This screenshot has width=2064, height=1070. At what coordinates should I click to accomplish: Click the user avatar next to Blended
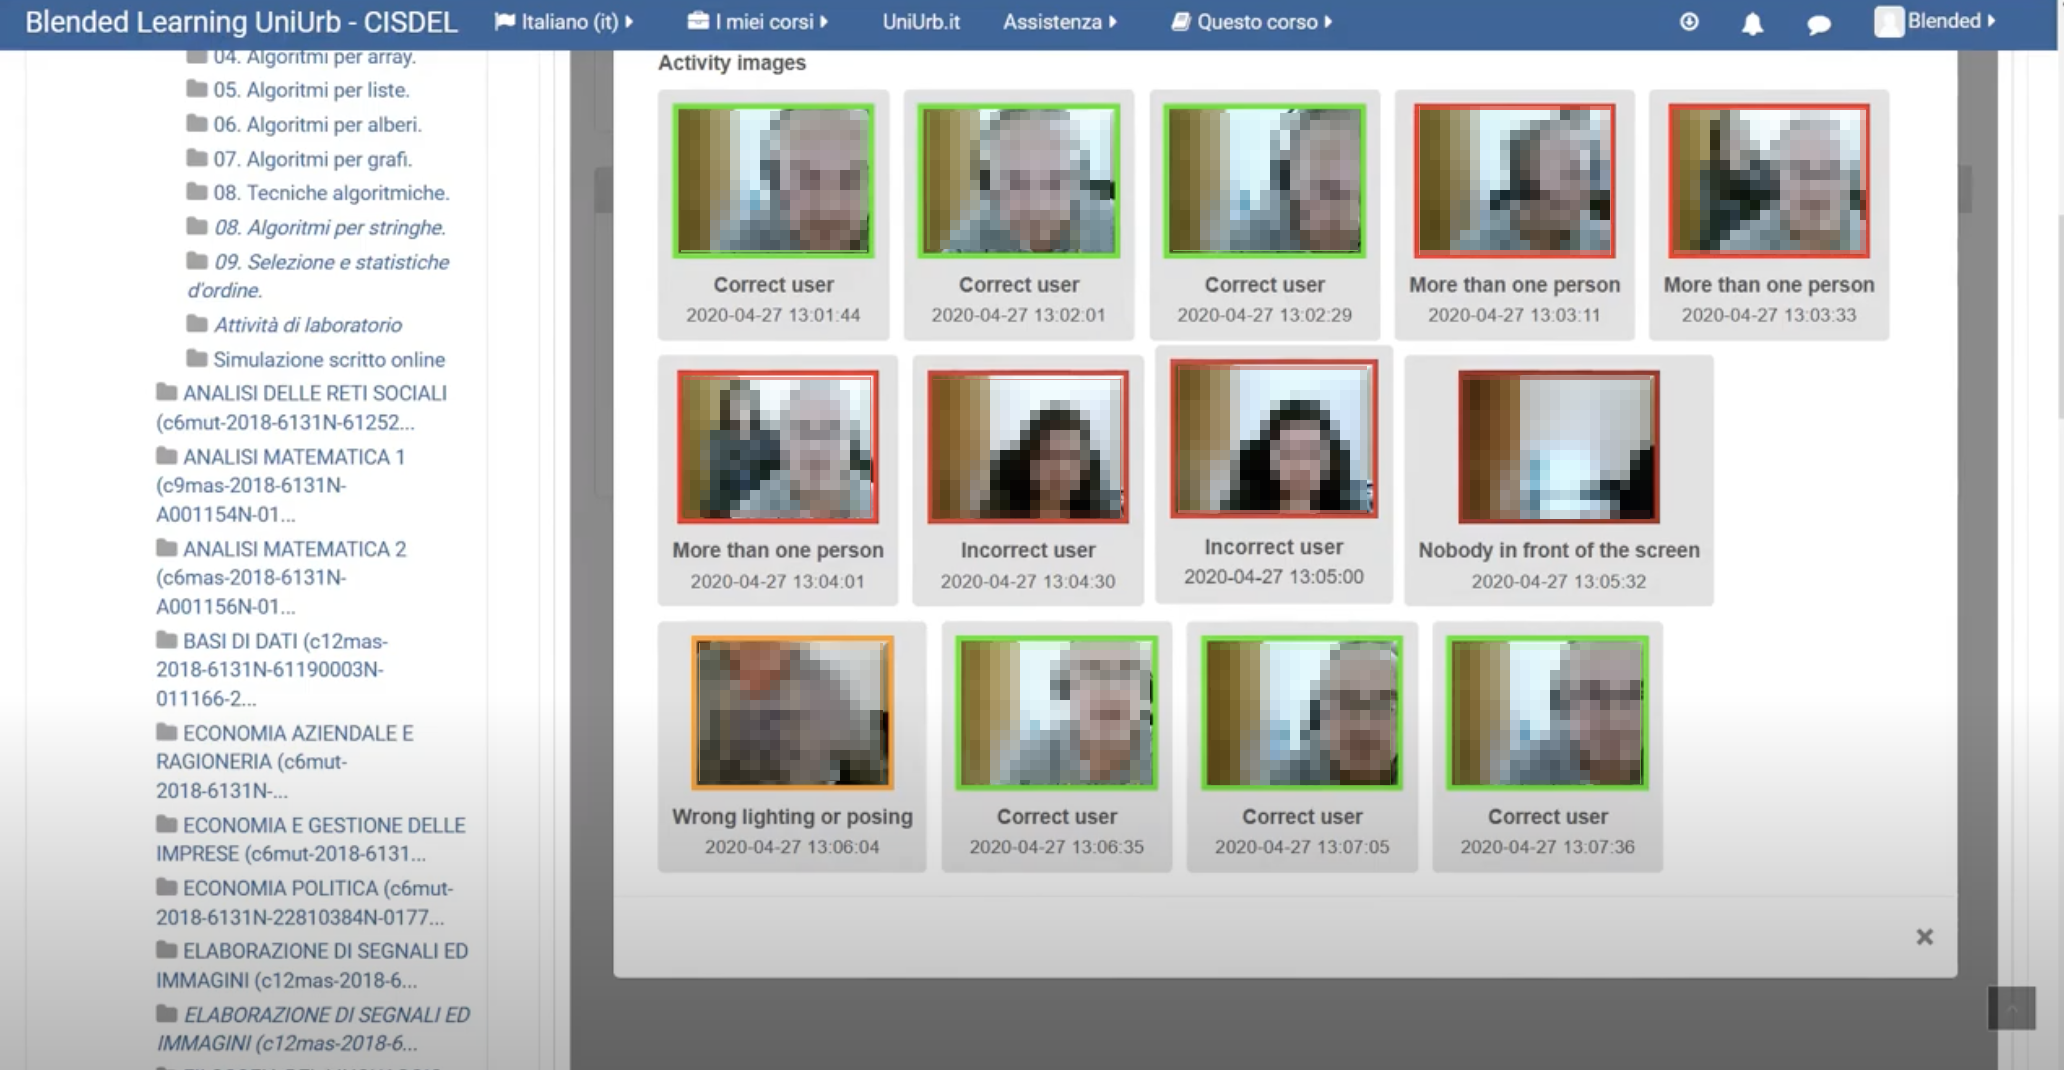tap(1890, 20)
